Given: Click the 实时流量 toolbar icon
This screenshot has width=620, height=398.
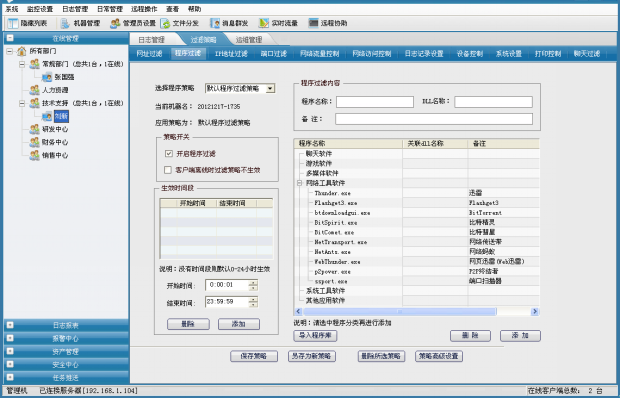Looking at the screenshot, I should pyautogui.click(x=264, y=23).
